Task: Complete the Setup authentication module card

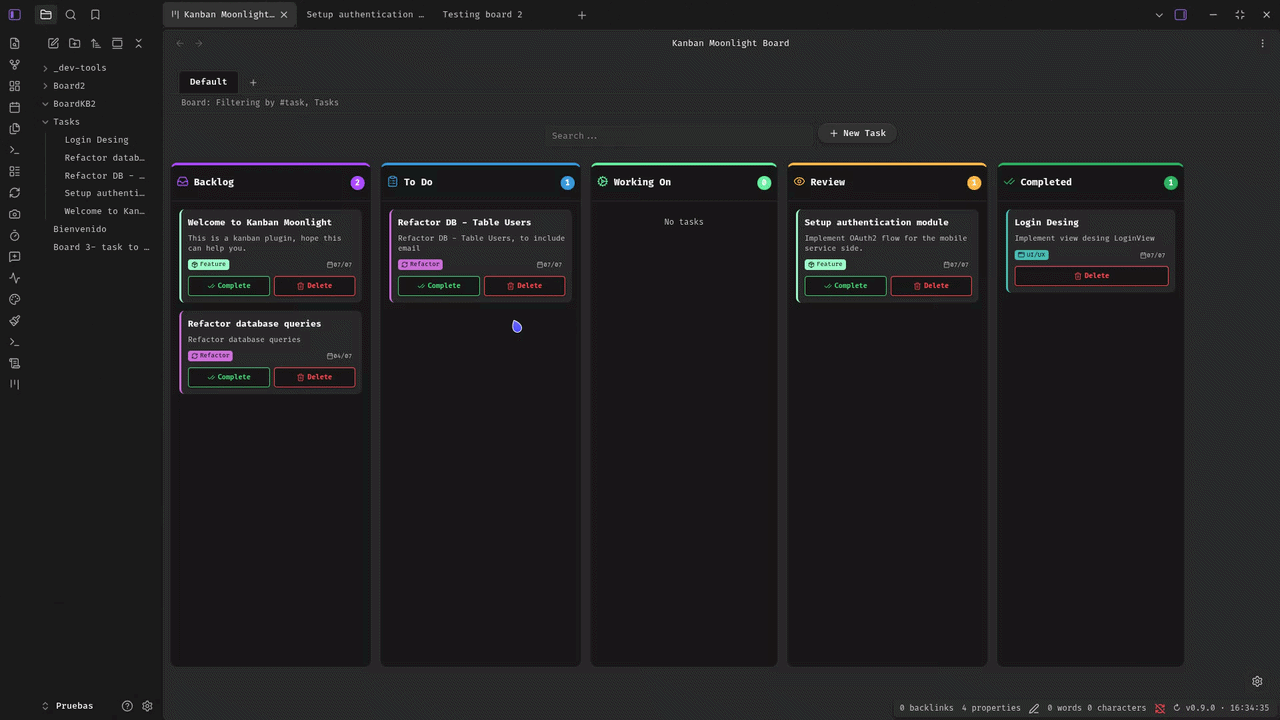Action: tap(846, 286)
